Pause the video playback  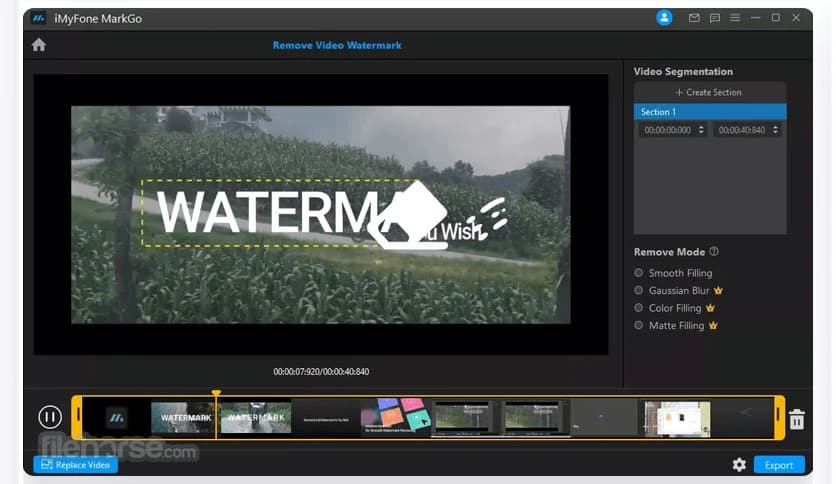click(x=50, y=417)
